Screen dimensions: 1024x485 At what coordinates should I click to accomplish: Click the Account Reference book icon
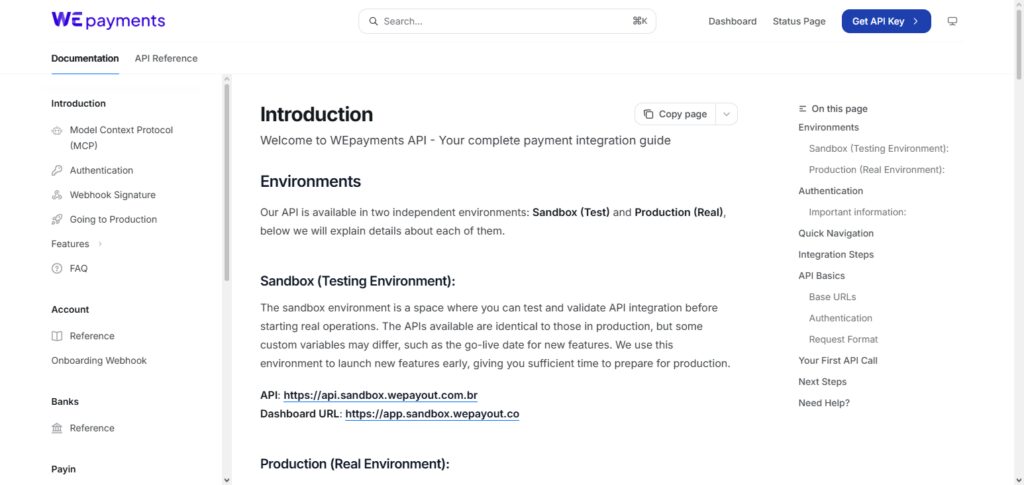(x=57, y=336)
